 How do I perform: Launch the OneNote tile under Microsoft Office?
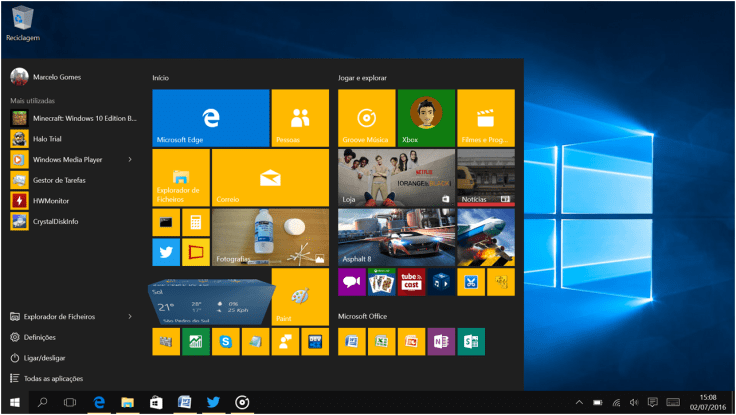(x=441, y=342)
